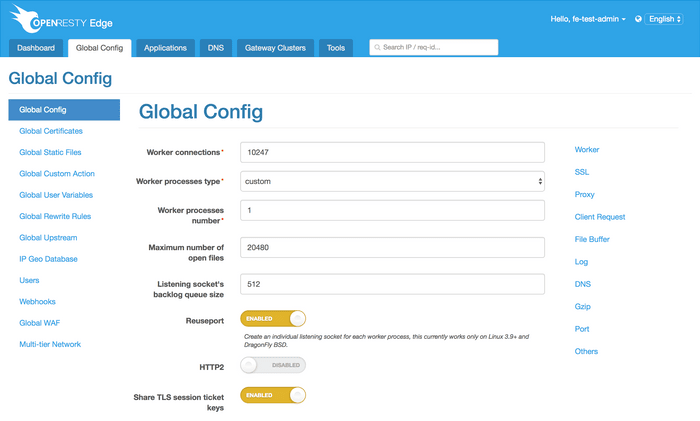This screenshot has height=421, width=700.
Task: Click the Maximum number of open files field
Action: (x=392, y=247)
